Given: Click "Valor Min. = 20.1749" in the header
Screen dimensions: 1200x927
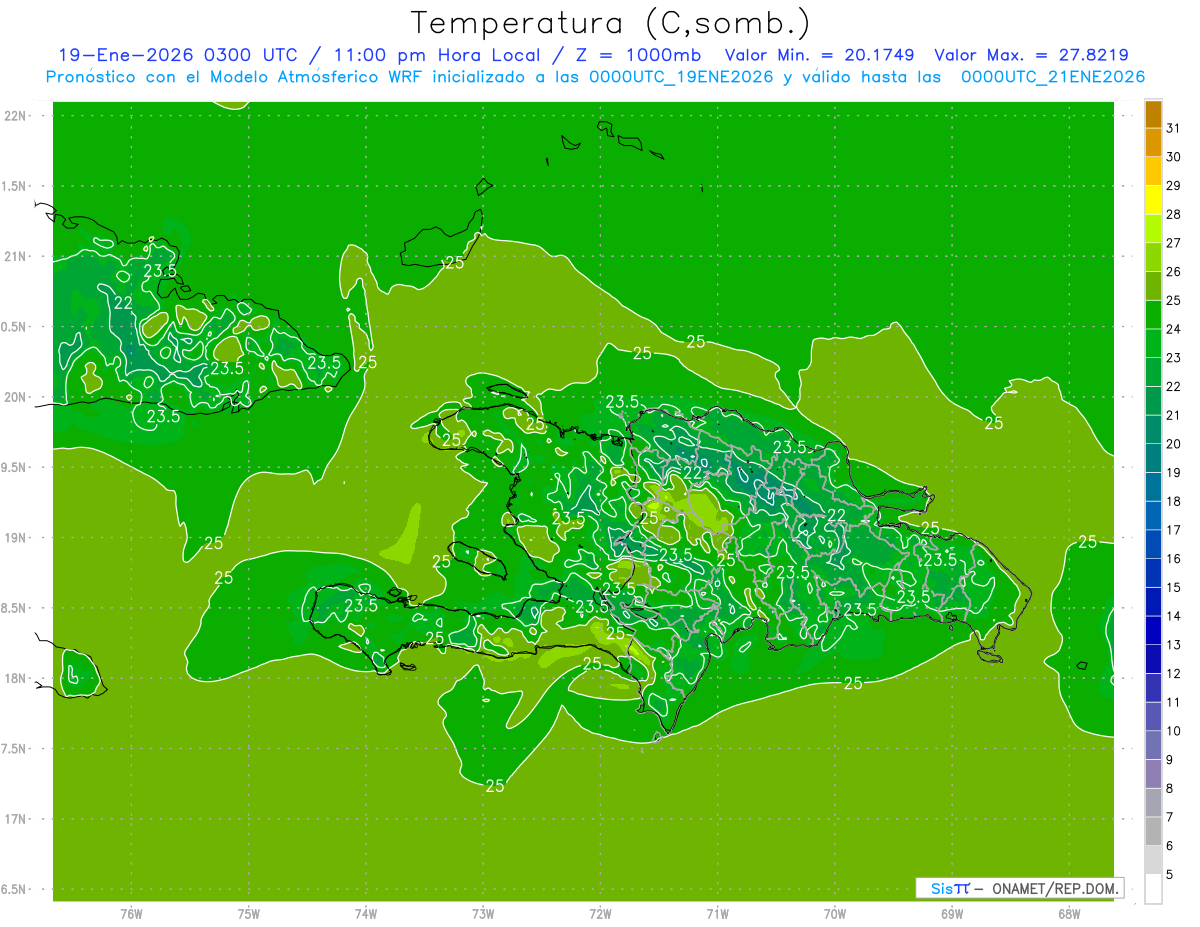Looking at the screenshot, I should tap(819, 56).
